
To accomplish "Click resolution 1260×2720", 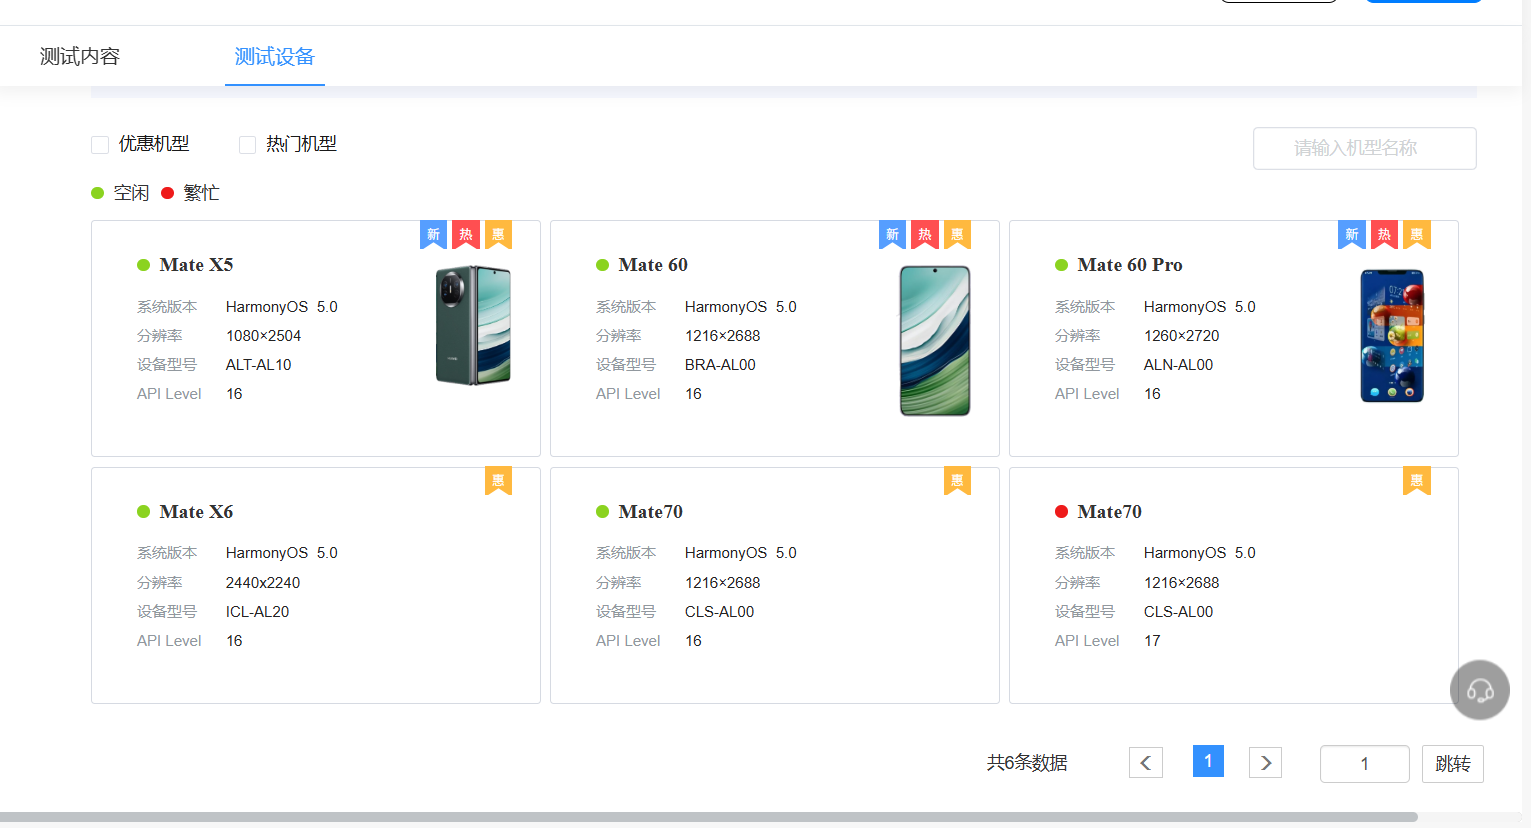I will (x=1181, y=336).
